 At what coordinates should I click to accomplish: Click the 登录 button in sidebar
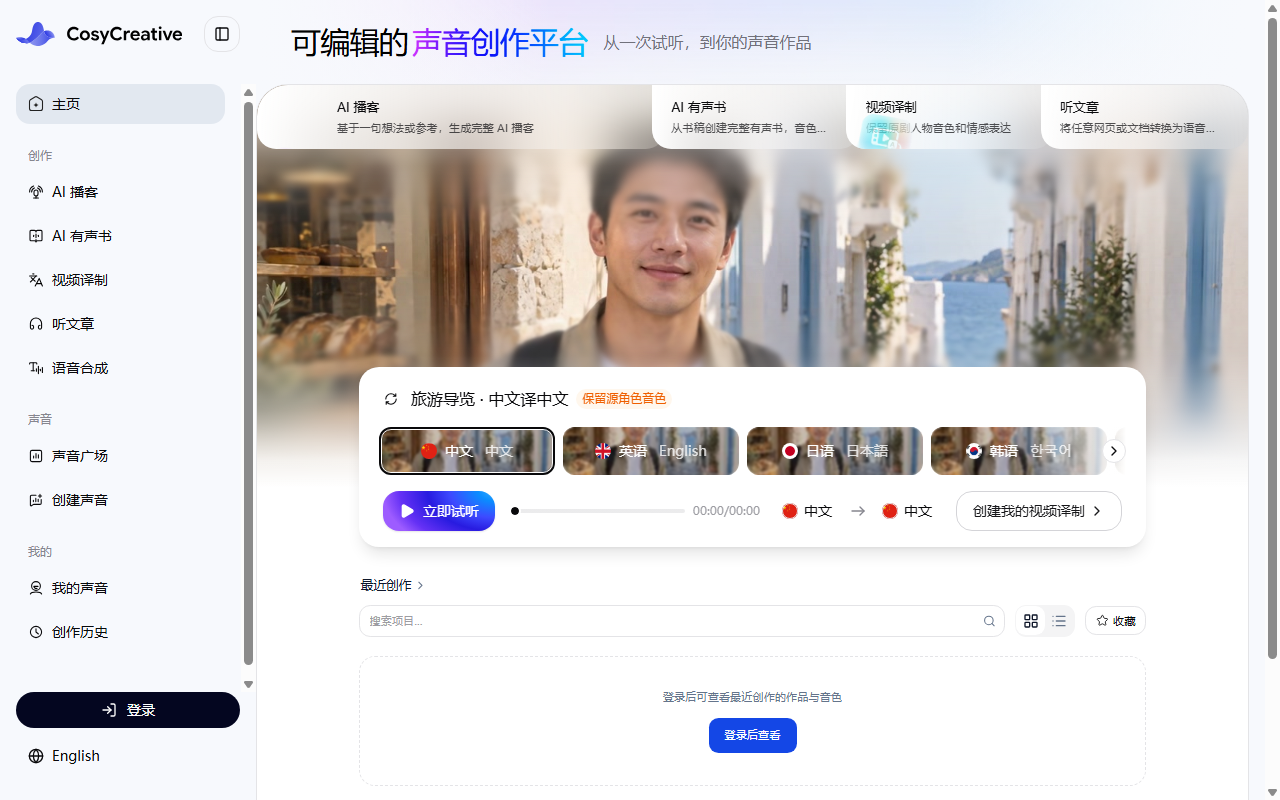[128, 710]
